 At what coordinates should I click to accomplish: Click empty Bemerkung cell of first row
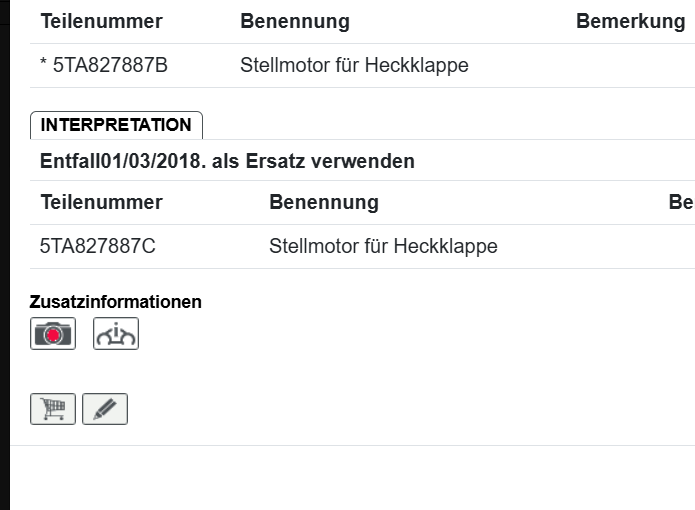coord(630,66)
